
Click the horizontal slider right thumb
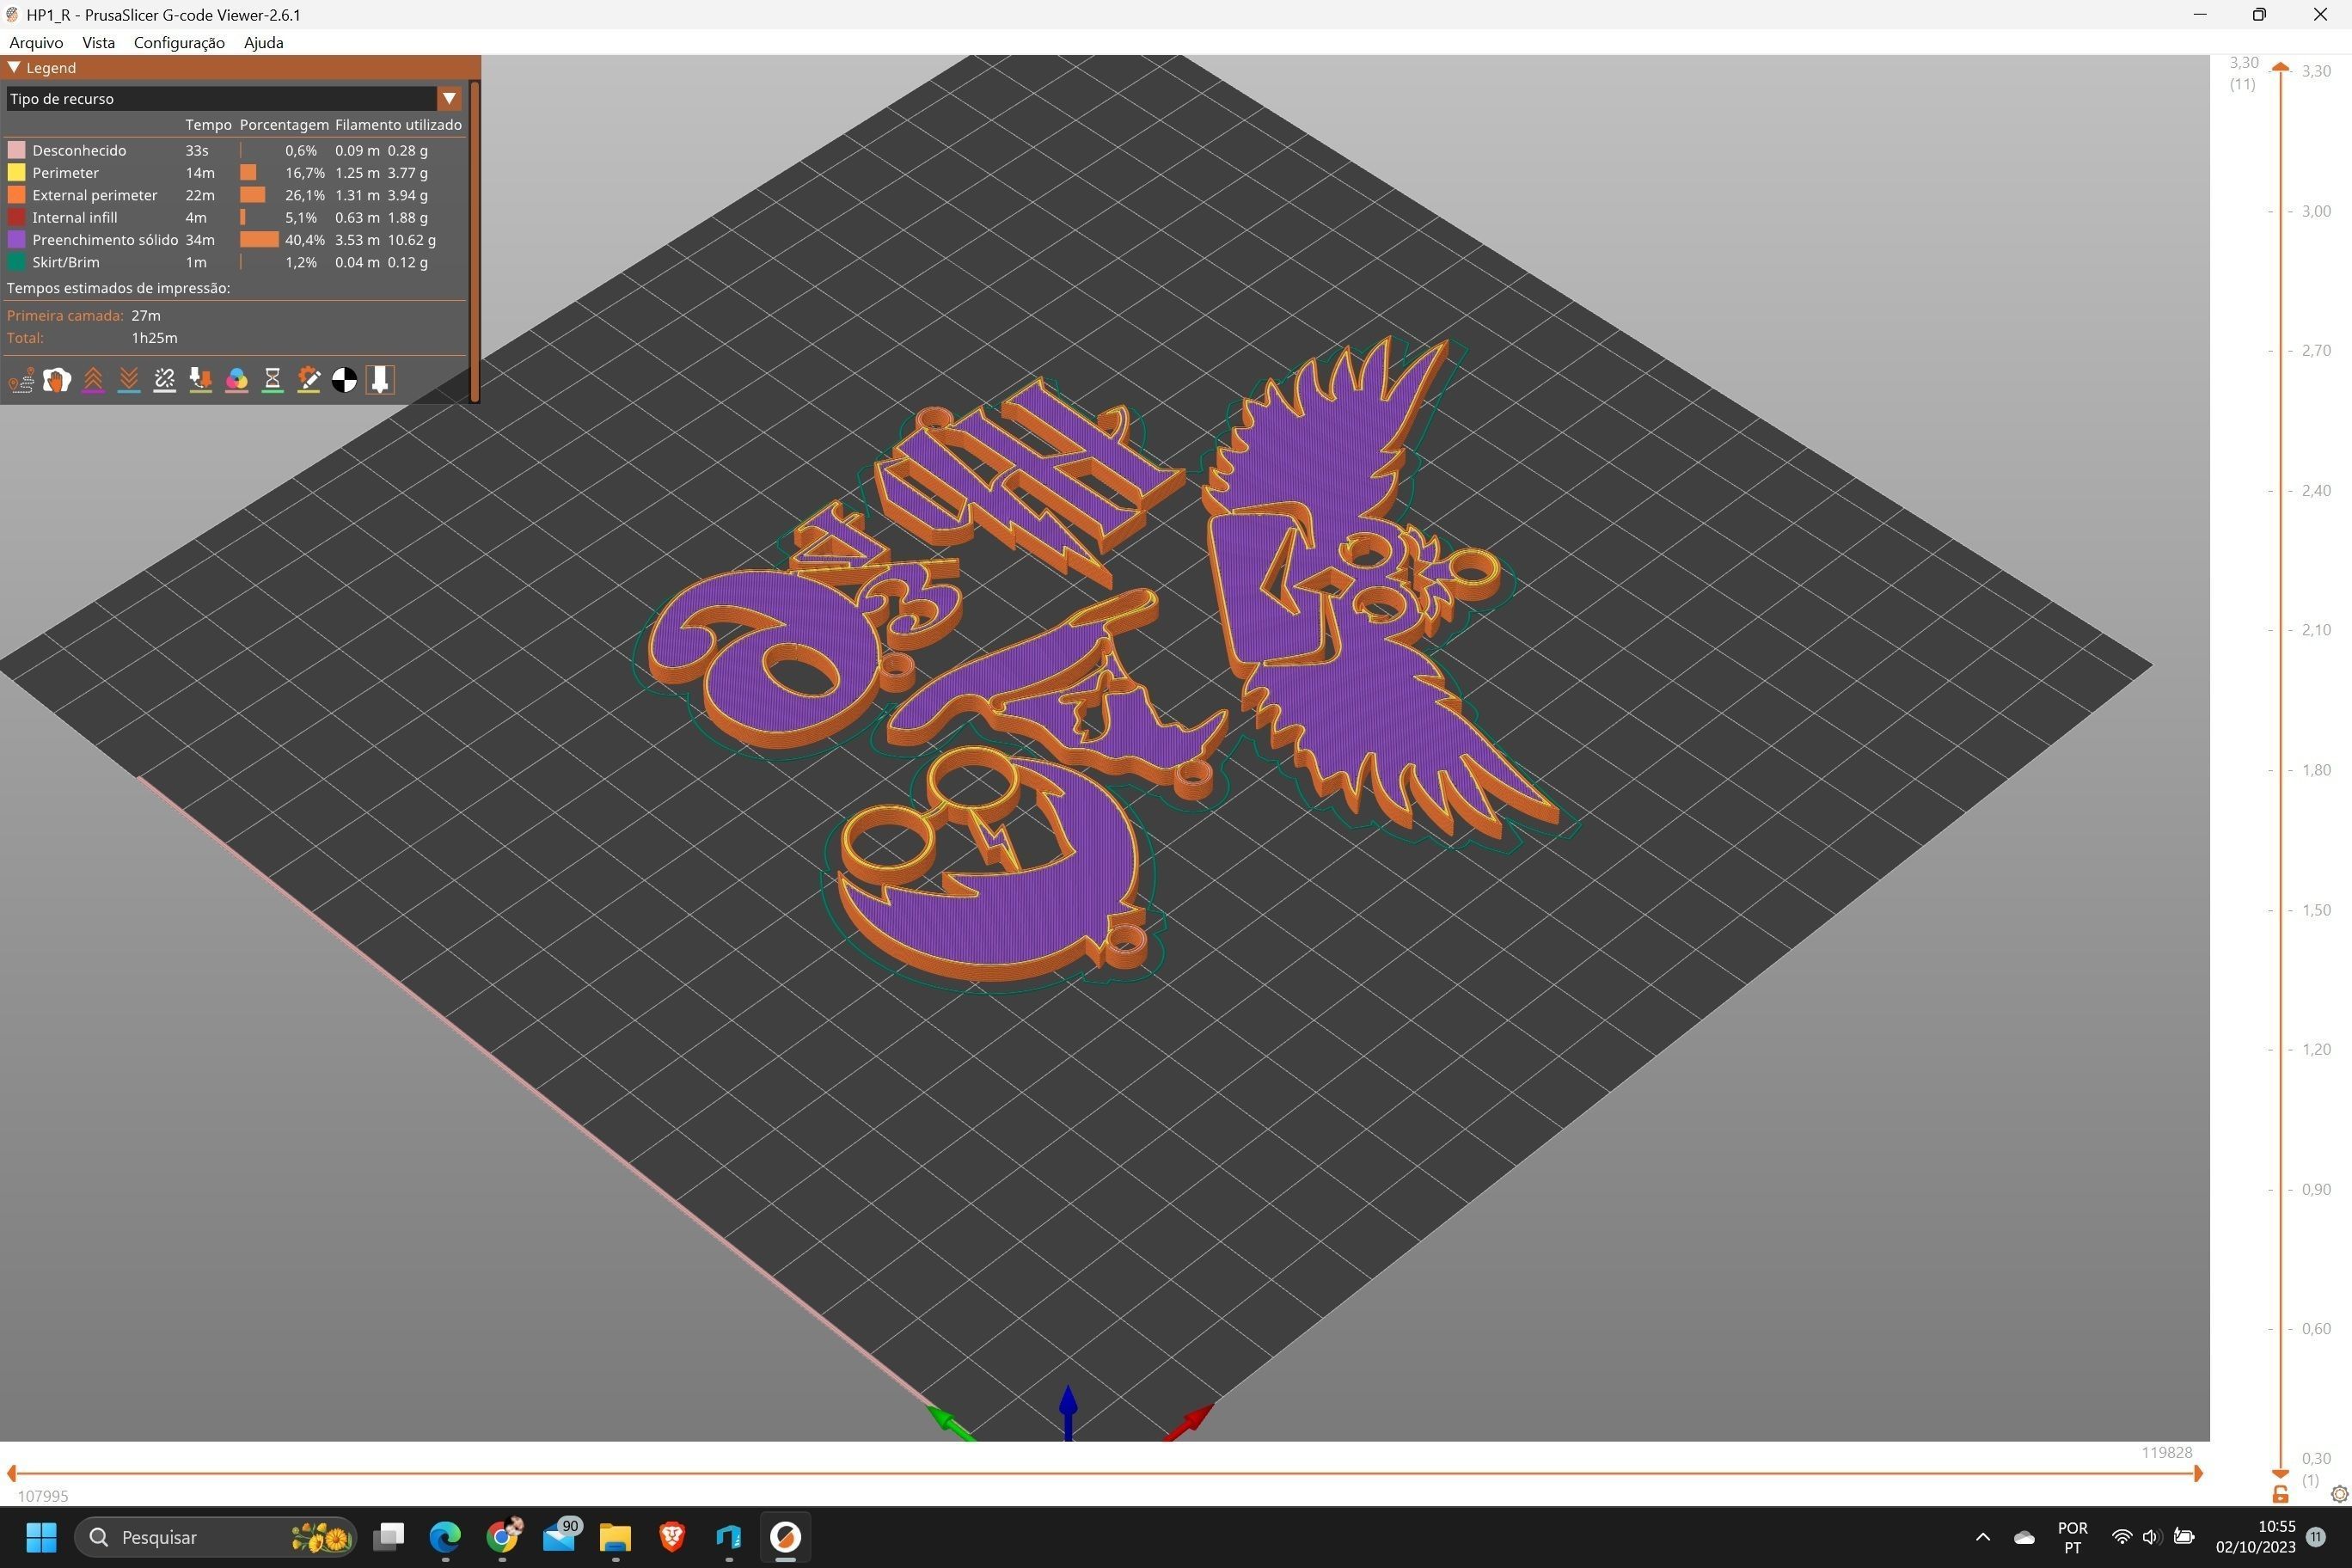(x=2198, y=1473)
